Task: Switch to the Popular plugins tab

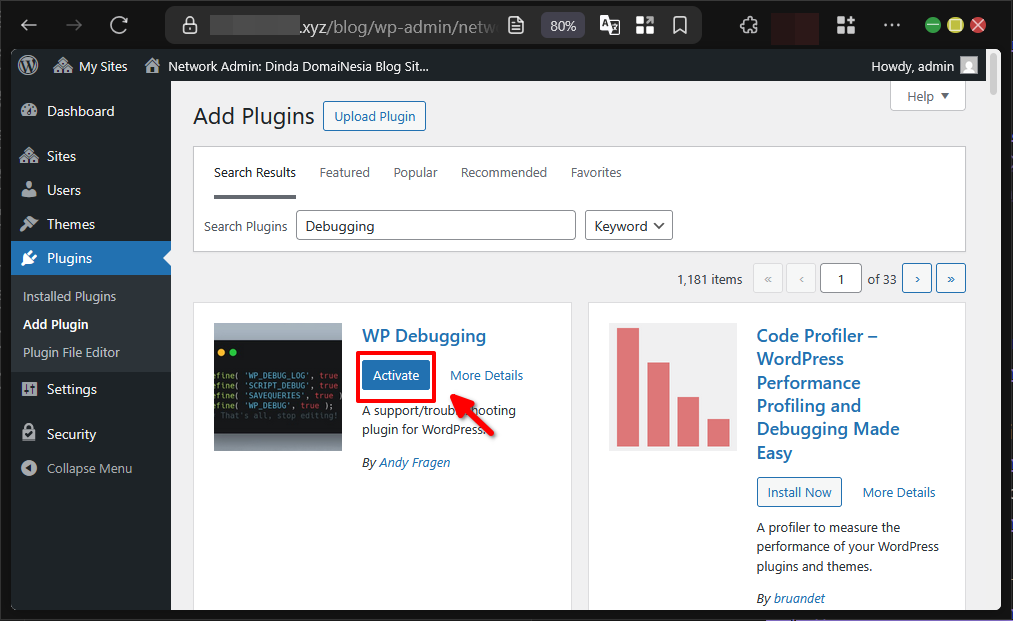Action: point(415,172)
